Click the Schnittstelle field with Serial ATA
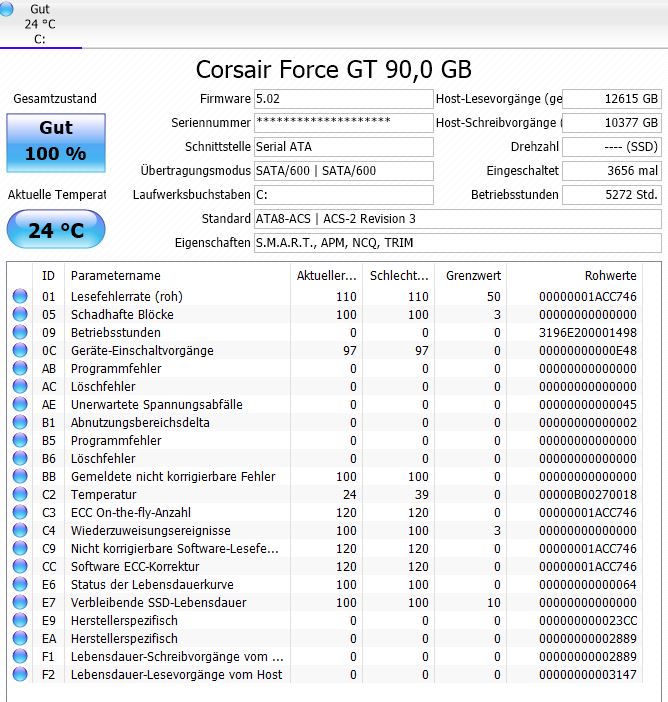This screenshot has height=702, width=668. 343,147
